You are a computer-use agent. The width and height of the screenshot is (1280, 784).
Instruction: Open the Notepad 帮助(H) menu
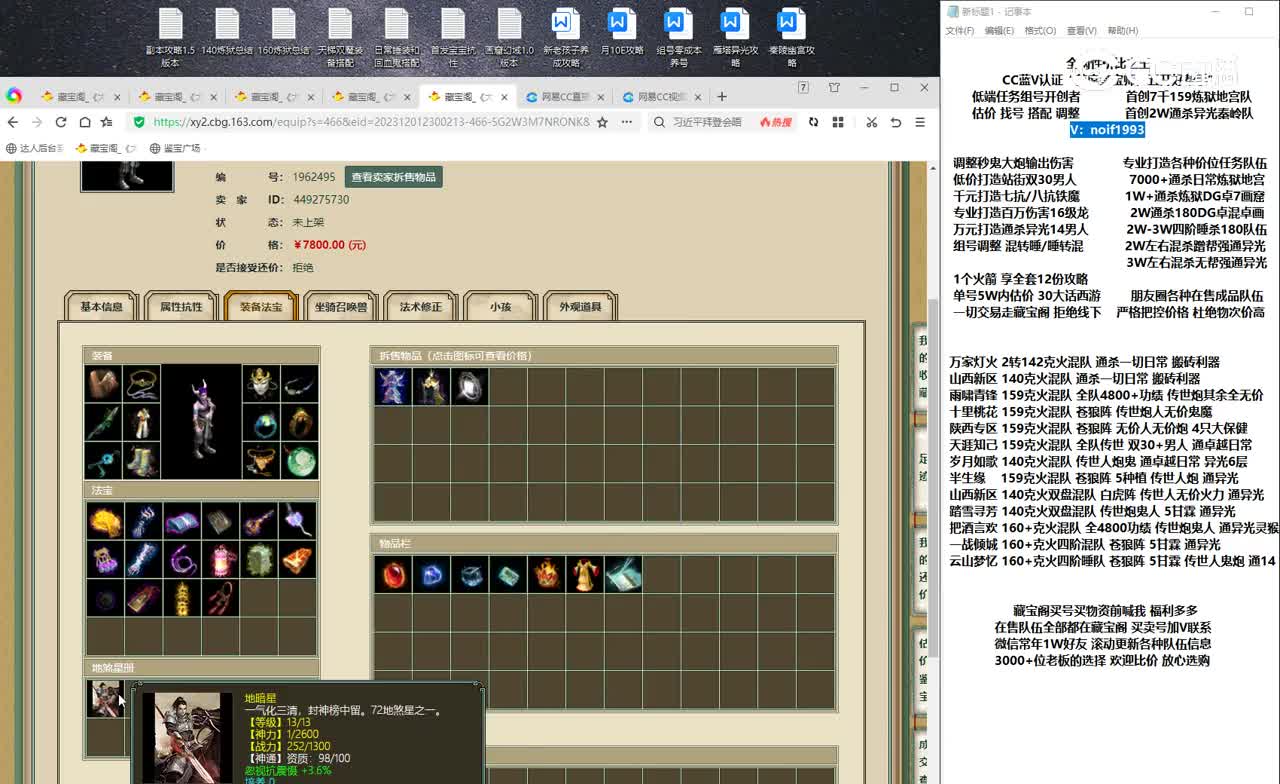coord(1123,31)
